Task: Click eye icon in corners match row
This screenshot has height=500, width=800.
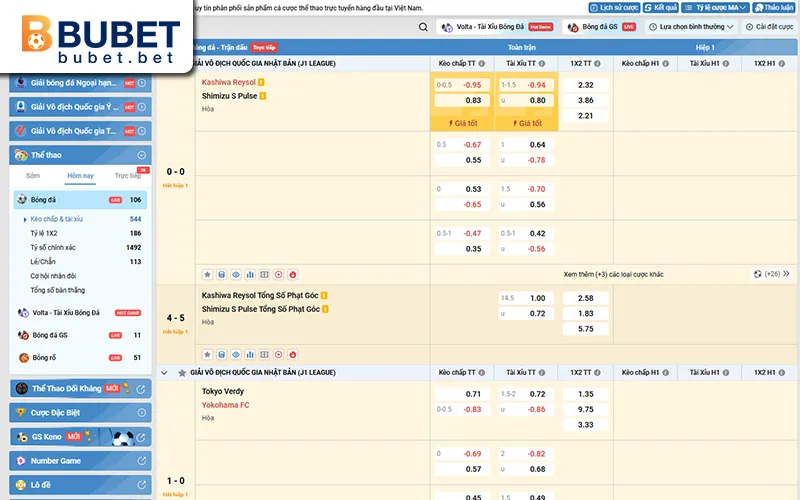Action: click(236, 355)
